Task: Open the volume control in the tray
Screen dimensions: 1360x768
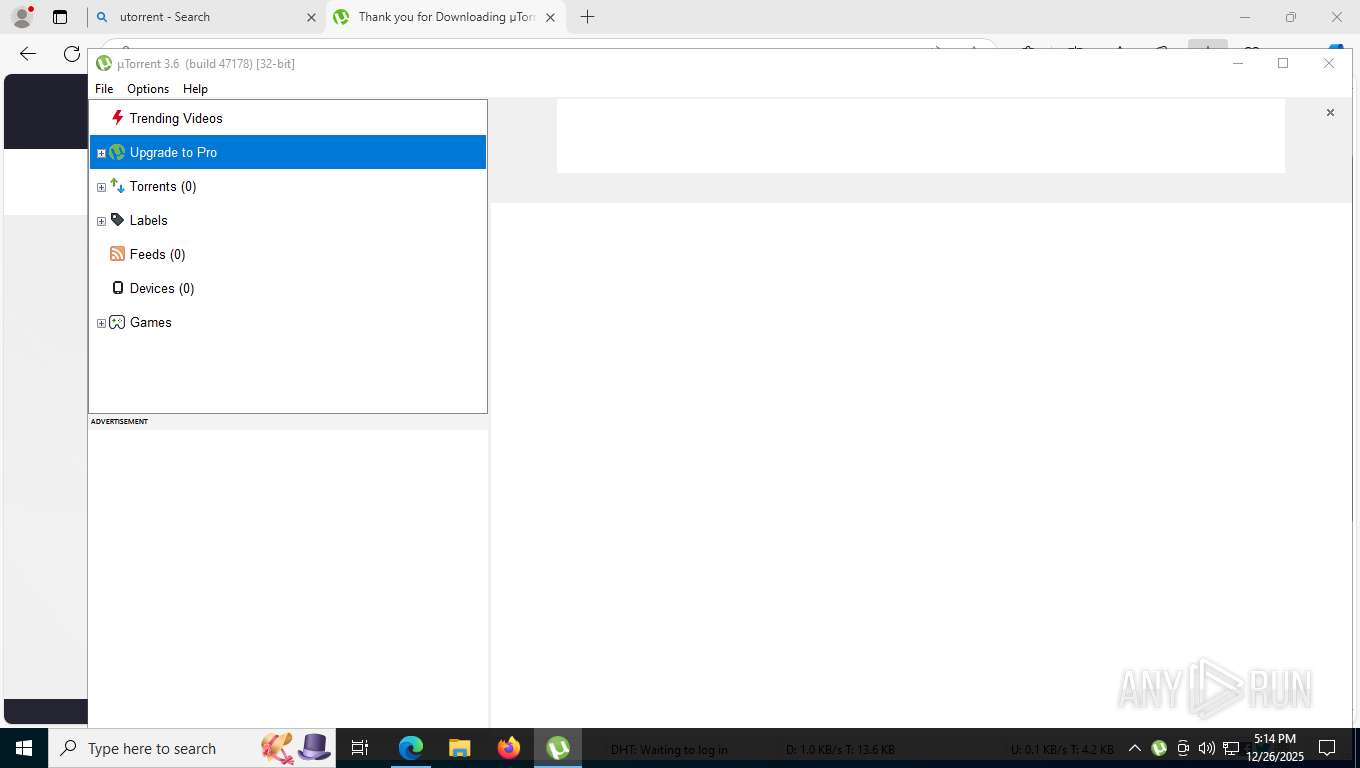Action: pos(1207,748)
